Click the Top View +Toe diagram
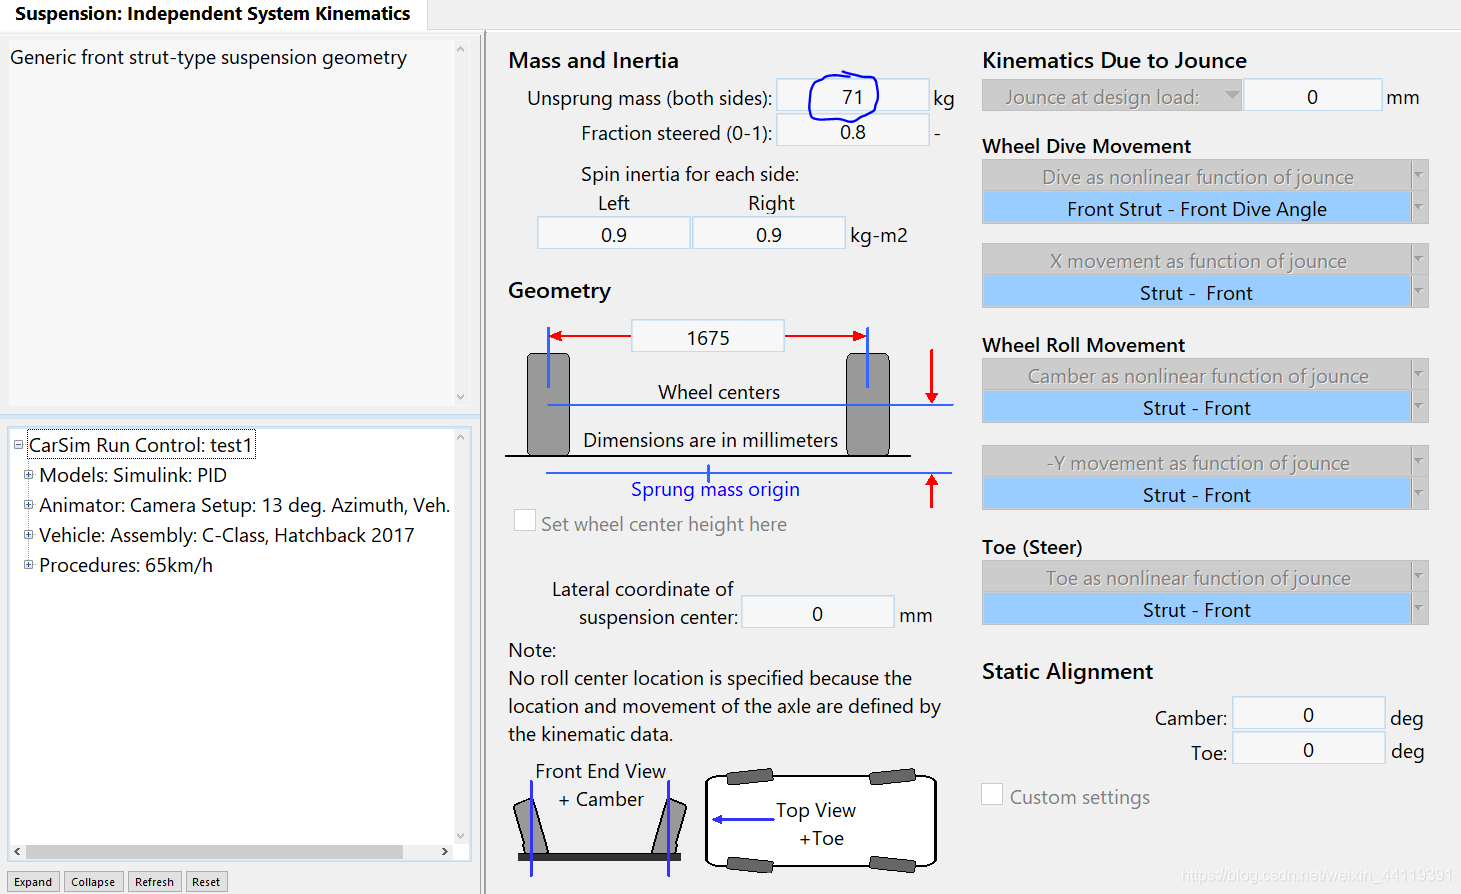 pos(821,820)
